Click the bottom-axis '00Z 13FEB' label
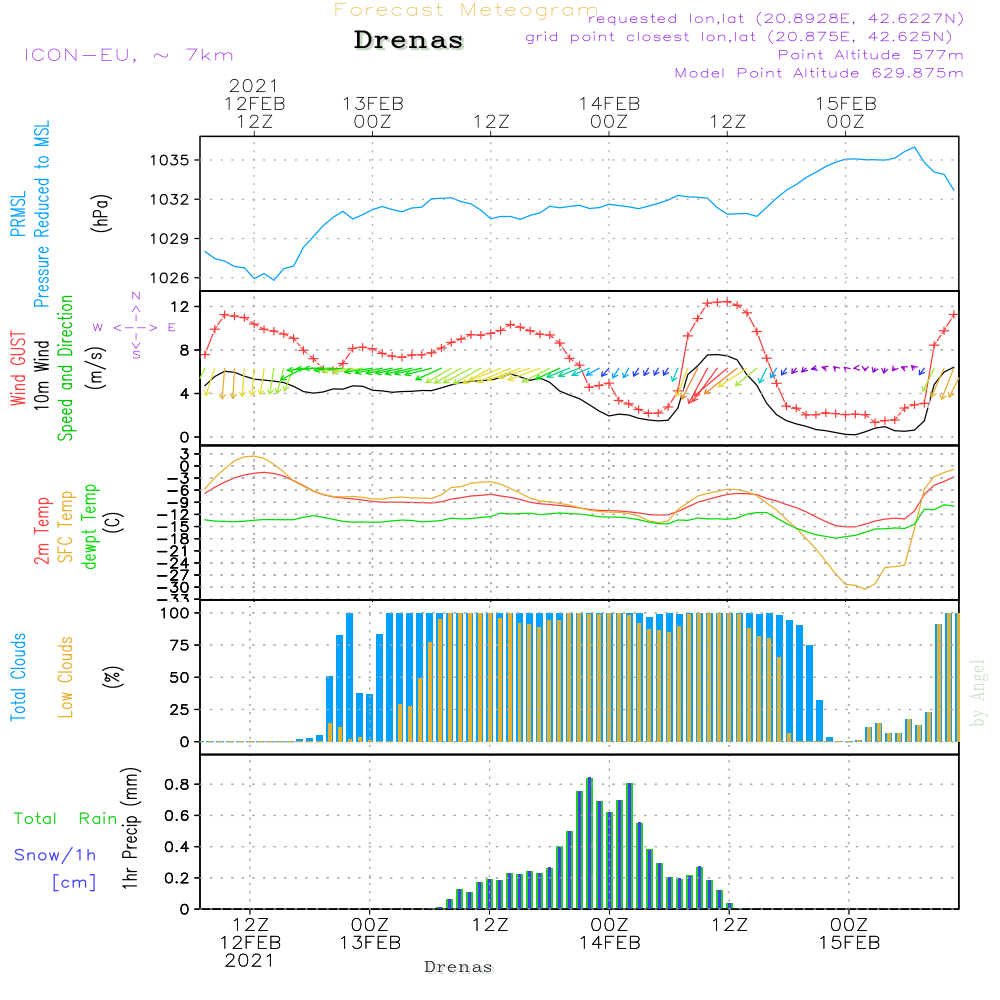 [x=370, y=934]
